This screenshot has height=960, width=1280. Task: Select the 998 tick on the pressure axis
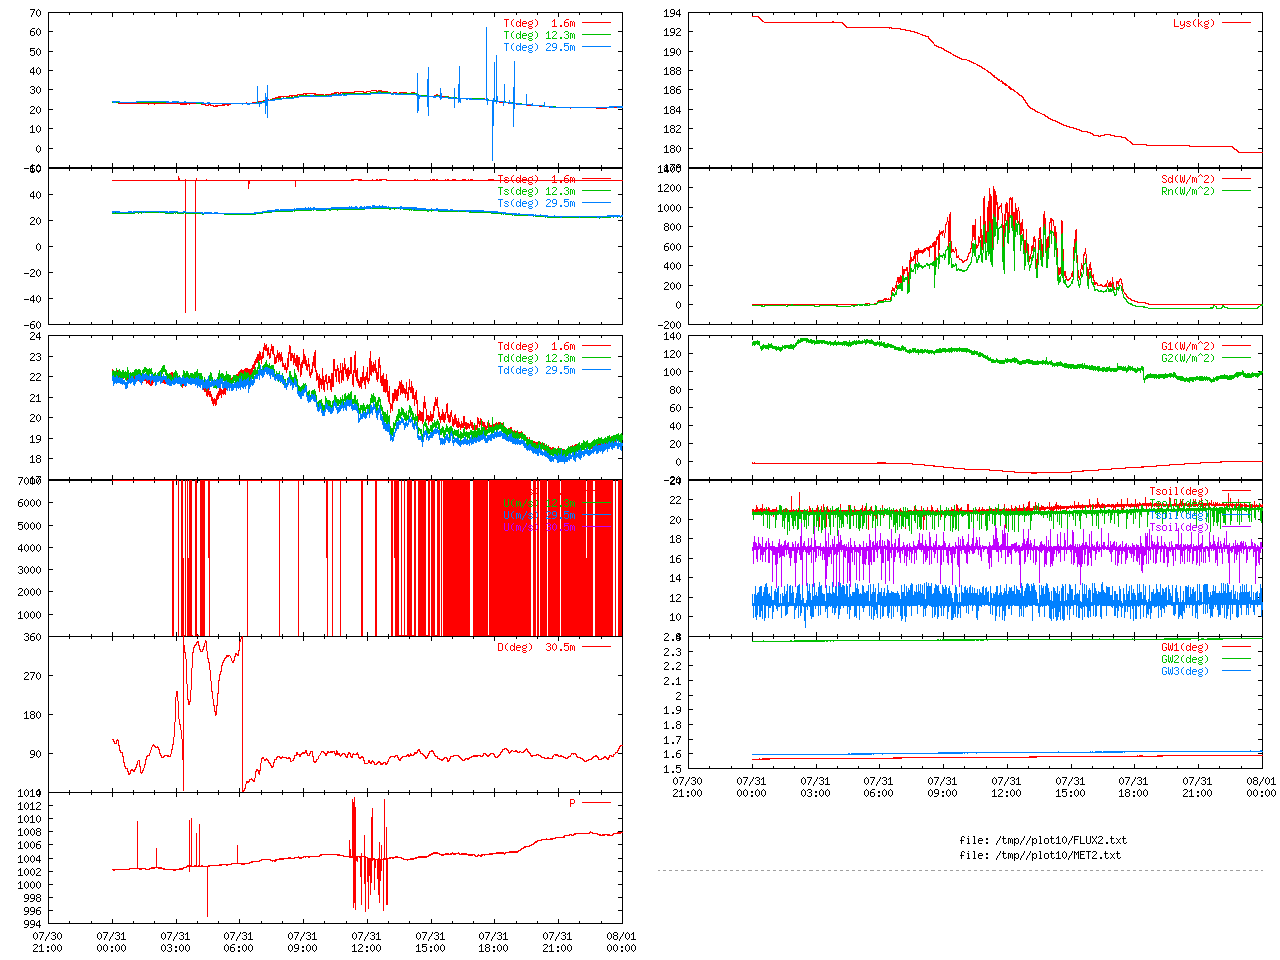(32, 898)
